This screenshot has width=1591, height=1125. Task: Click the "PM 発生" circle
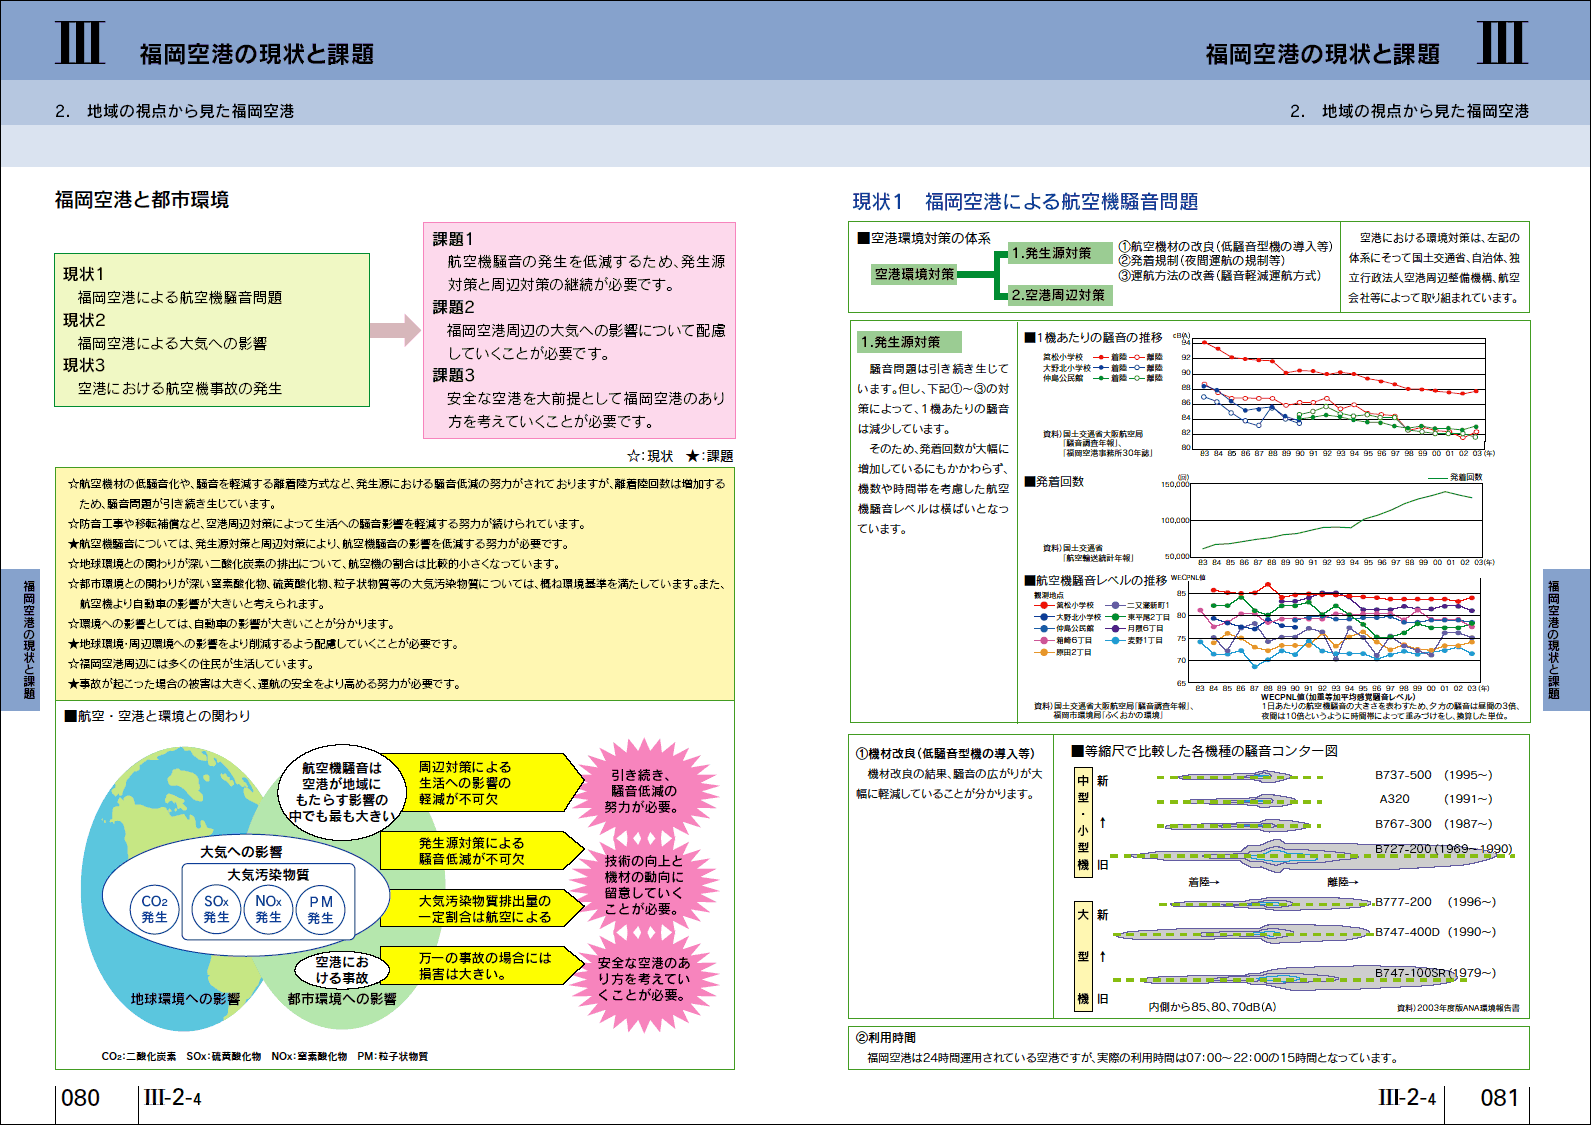point(320,909)
